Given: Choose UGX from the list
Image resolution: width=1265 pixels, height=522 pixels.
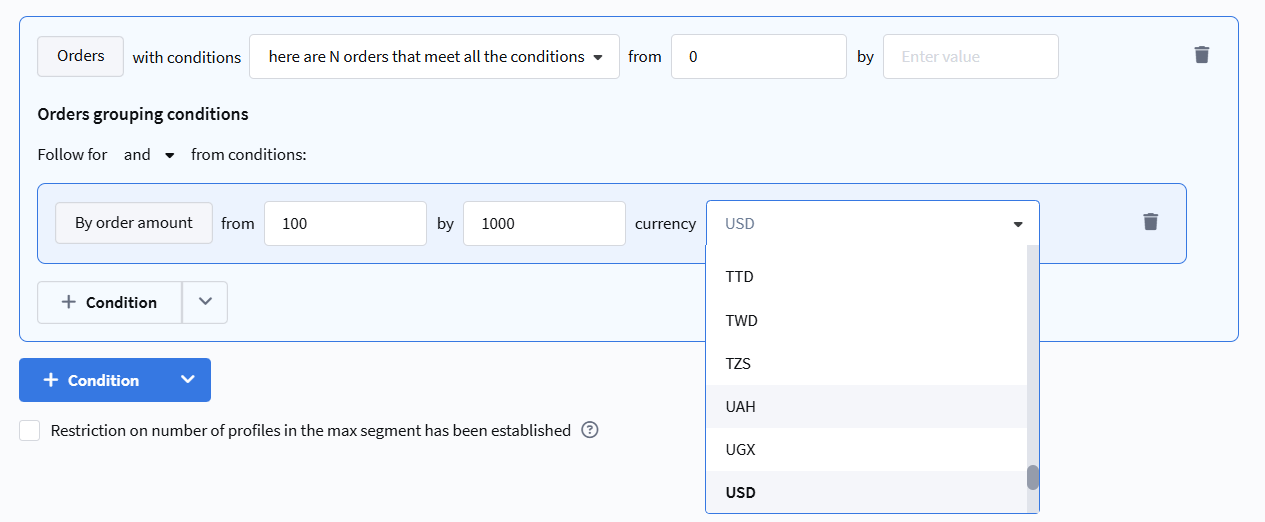Looking at the screenshot, I should (x=741, y=450).
